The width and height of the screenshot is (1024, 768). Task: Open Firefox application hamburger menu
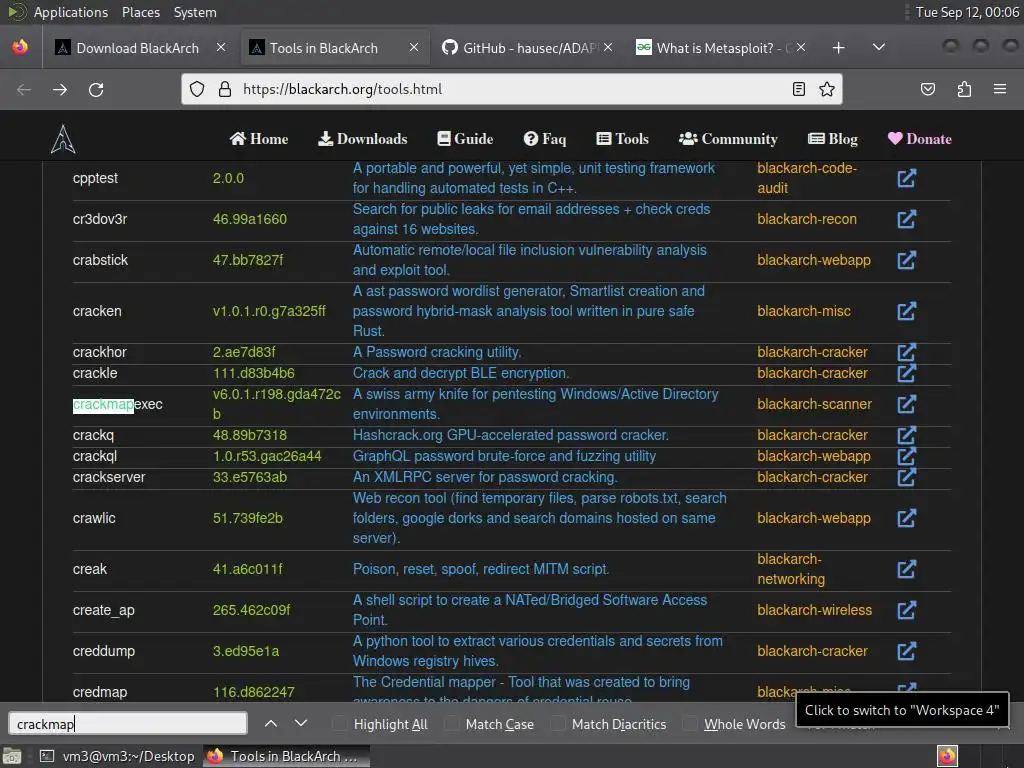pos(1000,89)
